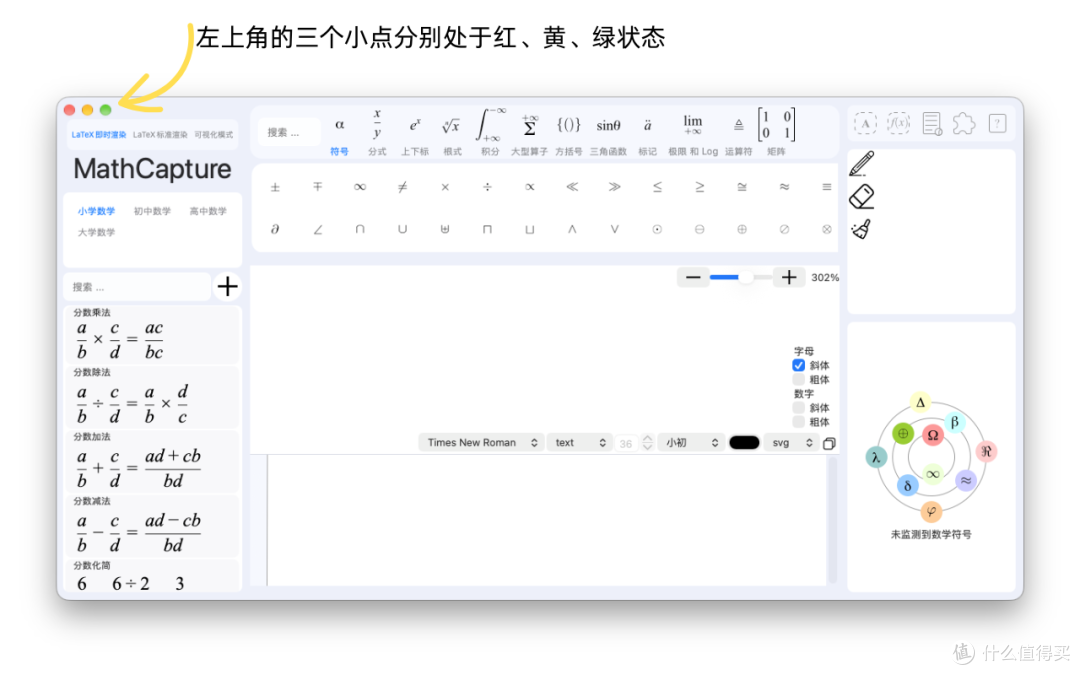Open the 极限 和 Log category

tap(693, 133)
